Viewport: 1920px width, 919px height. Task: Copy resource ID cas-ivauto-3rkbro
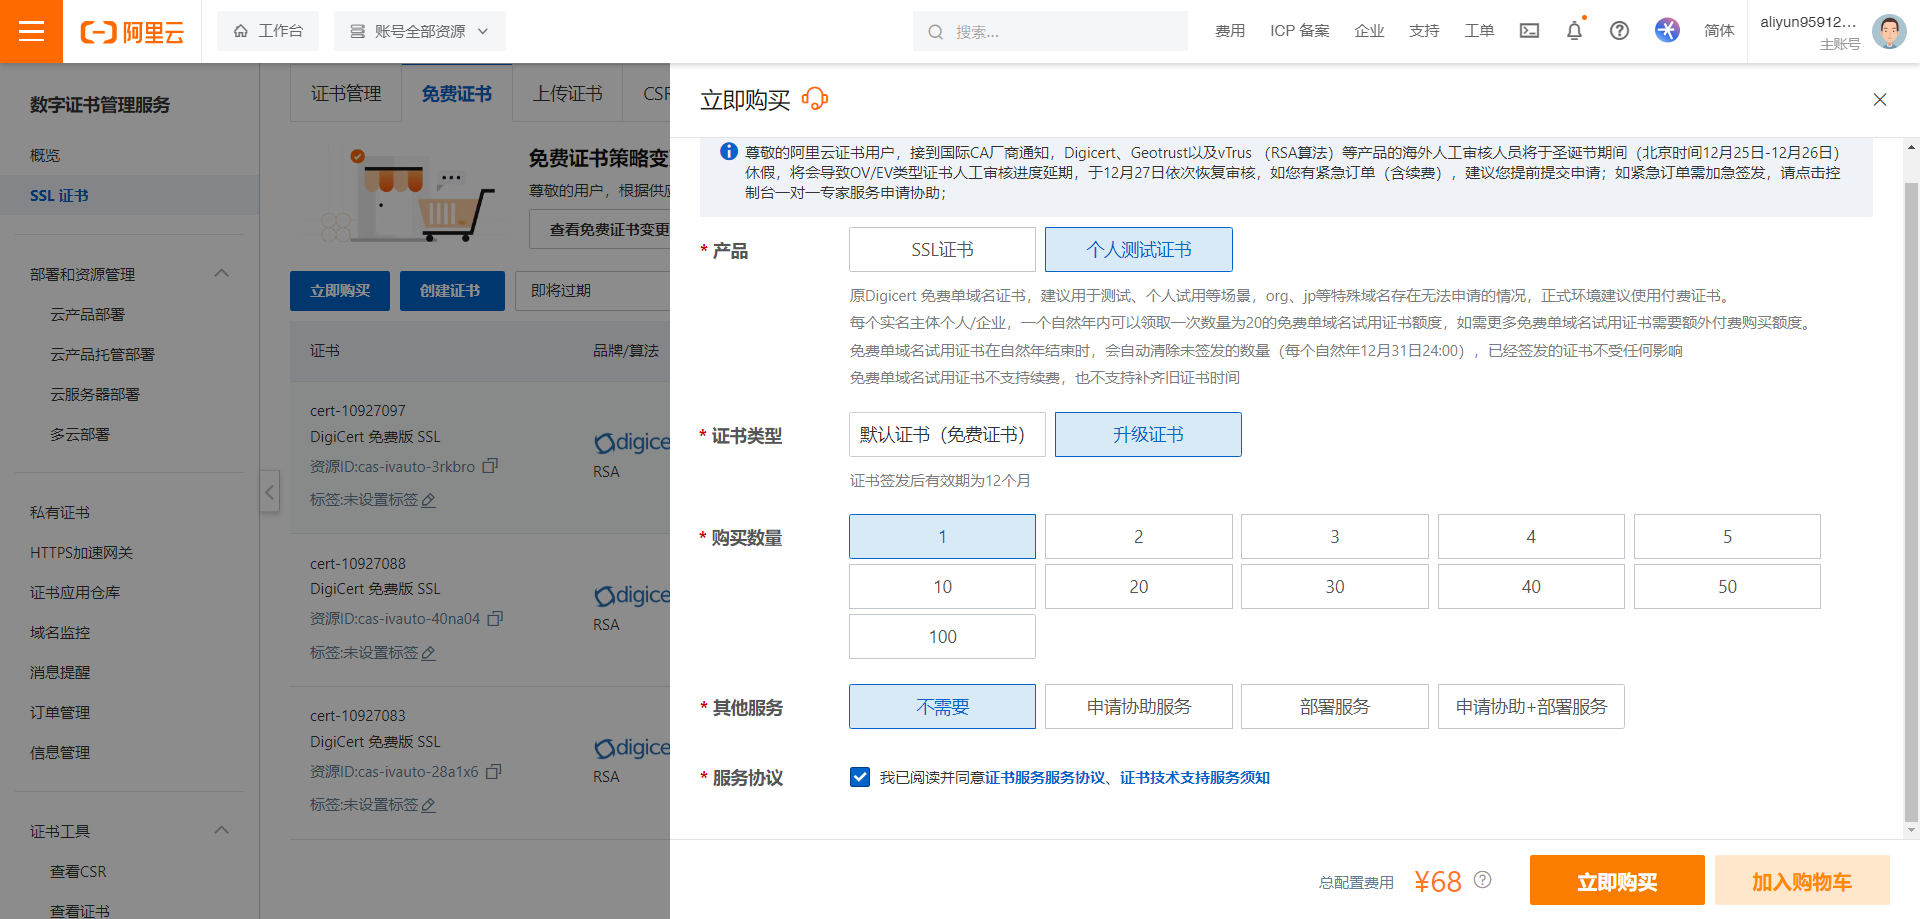click(x=490, y=466)
